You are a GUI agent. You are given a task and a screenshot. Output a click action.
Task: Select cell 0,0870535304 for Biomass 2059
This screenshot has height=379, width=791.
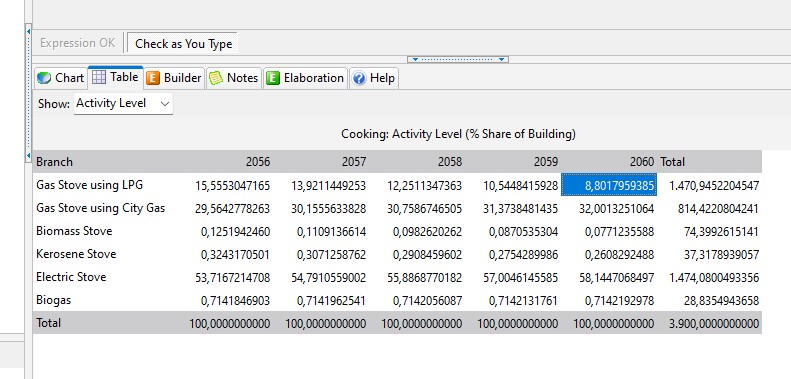point(524,232)
